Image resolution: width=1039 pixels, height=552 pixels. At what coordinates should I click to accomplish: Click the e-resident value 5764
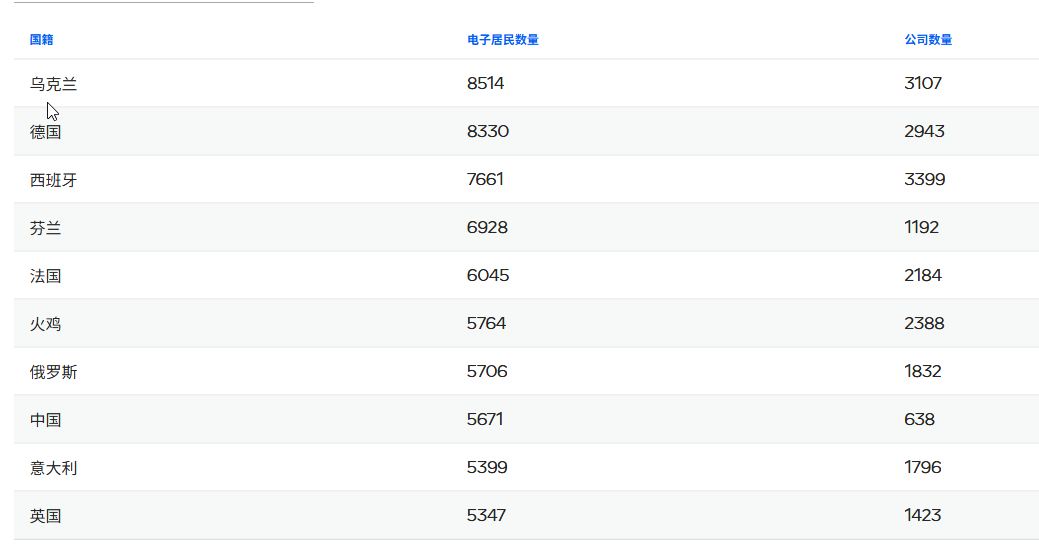[x=486, y=324]
